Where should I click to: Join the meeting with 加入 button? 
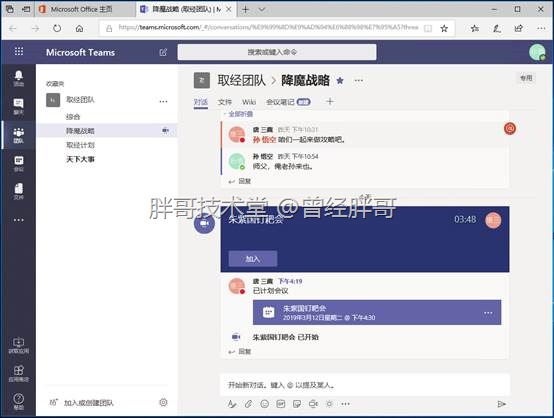[x=253, y=259]
